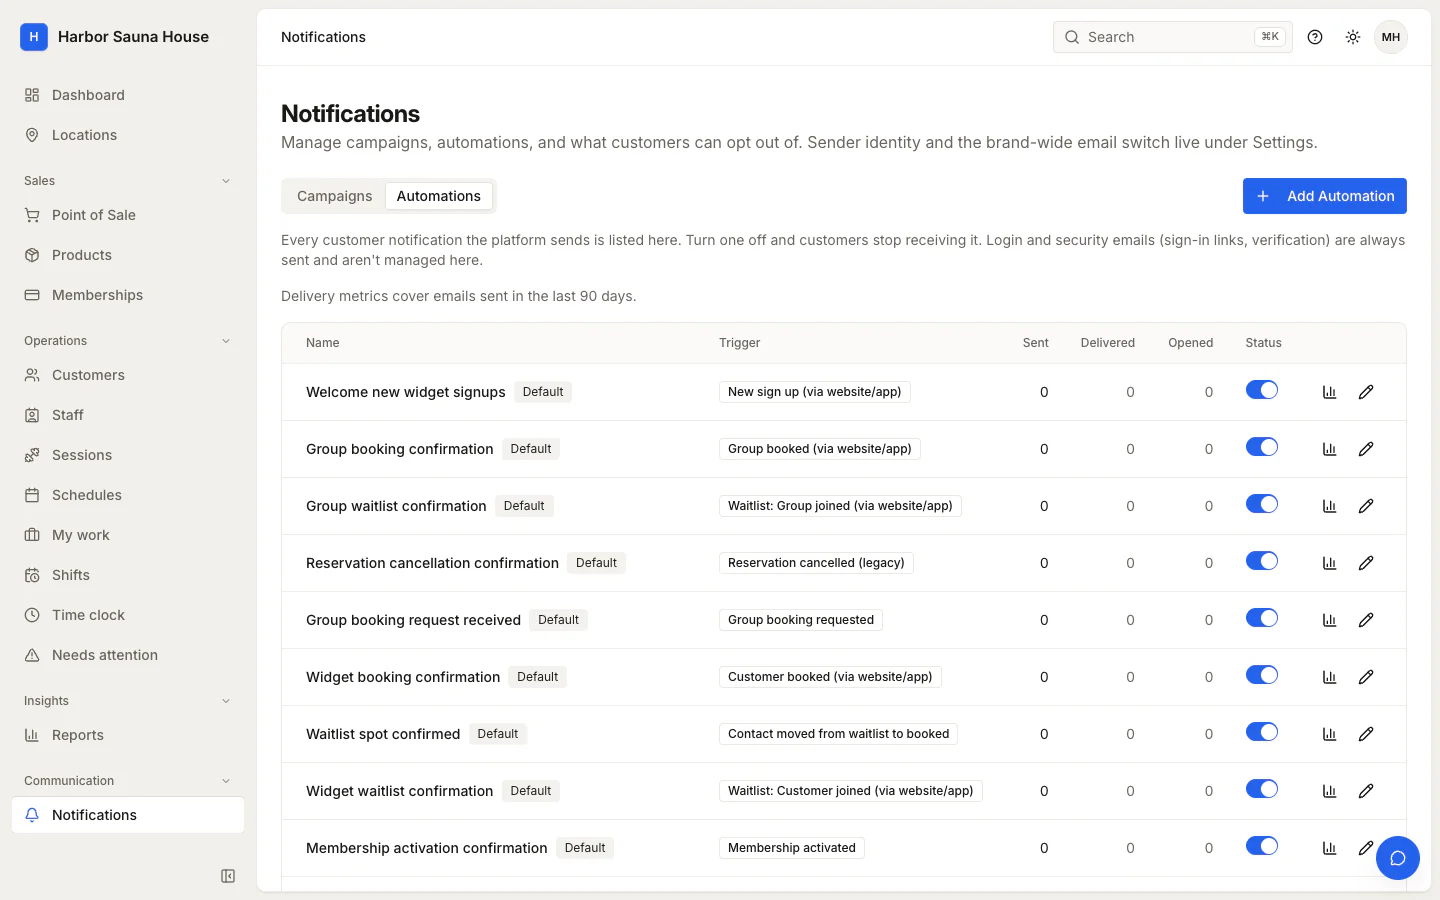Click the Add Automation button

click(x=1324, y=196)
